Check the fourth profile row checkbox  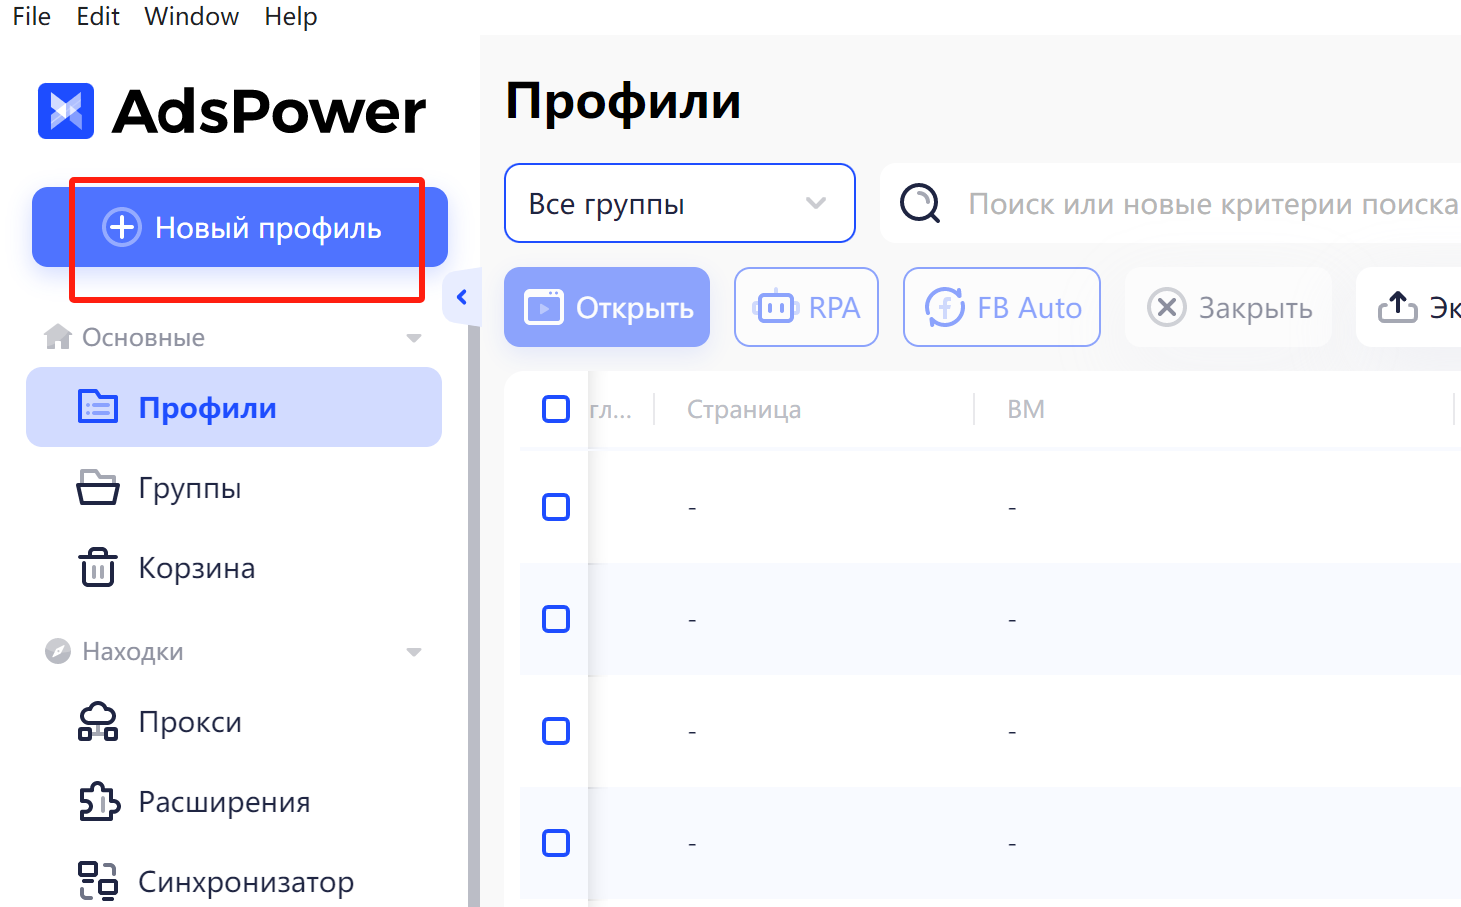pyautogui.click(x=556, y=843)
